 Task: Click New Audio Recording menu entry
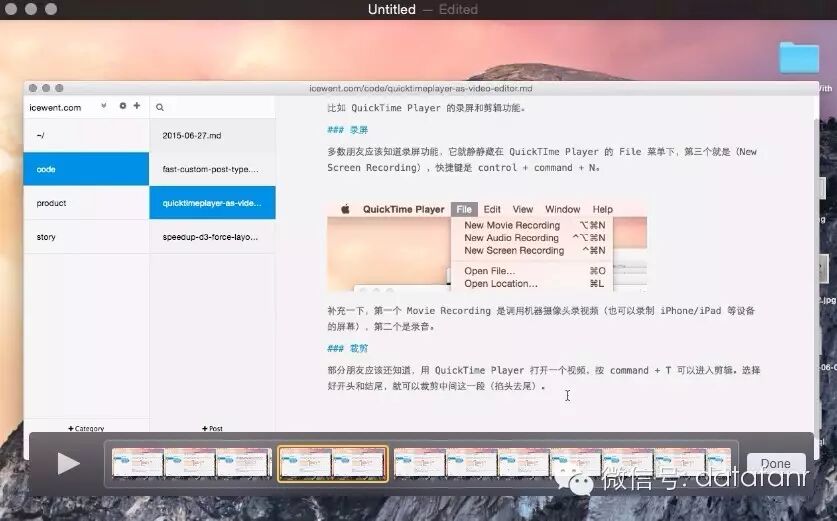pos(535,238)
